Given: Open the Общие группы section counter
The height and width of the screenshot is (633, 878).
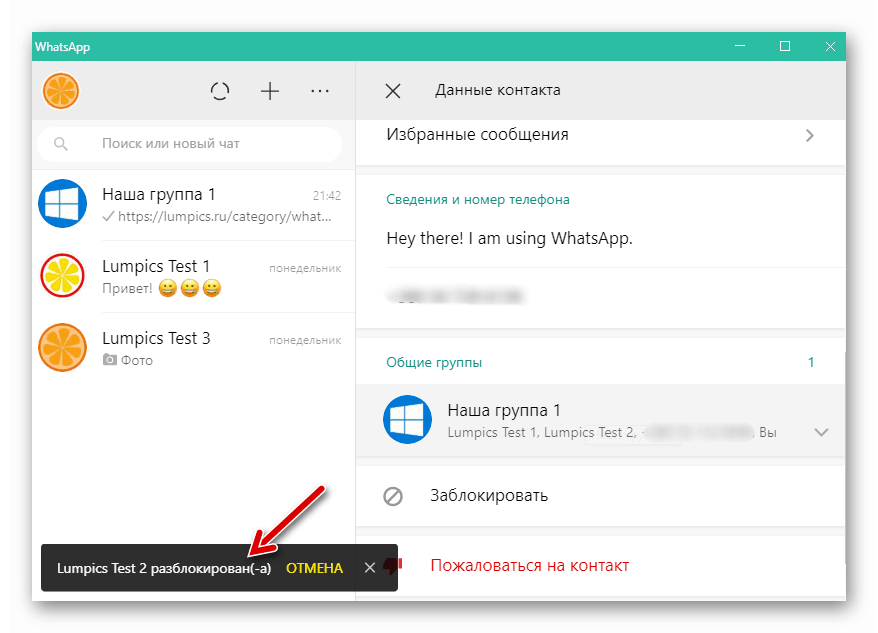Looking at the screenshot, I should point(811,363).
